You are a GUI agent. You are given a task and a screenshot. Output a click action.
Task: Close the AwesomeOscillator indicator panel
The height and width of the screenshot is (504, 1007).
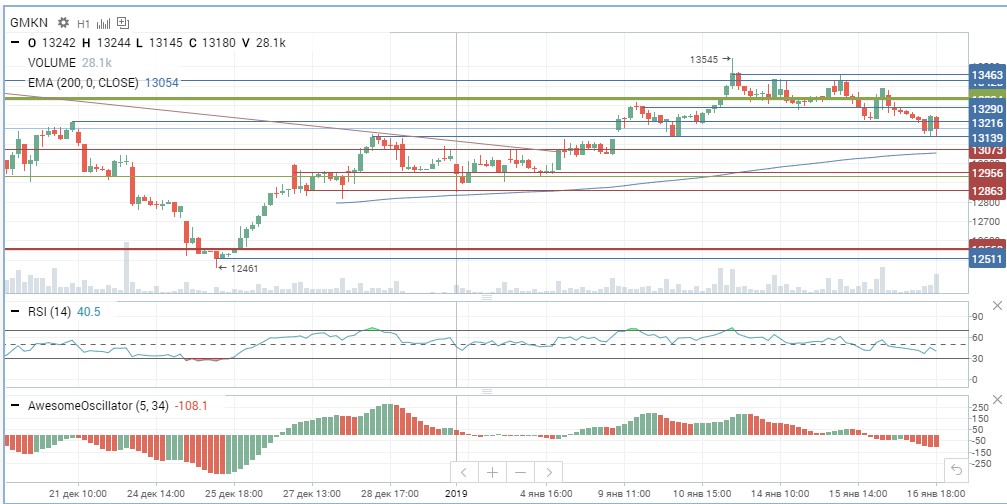996,400
